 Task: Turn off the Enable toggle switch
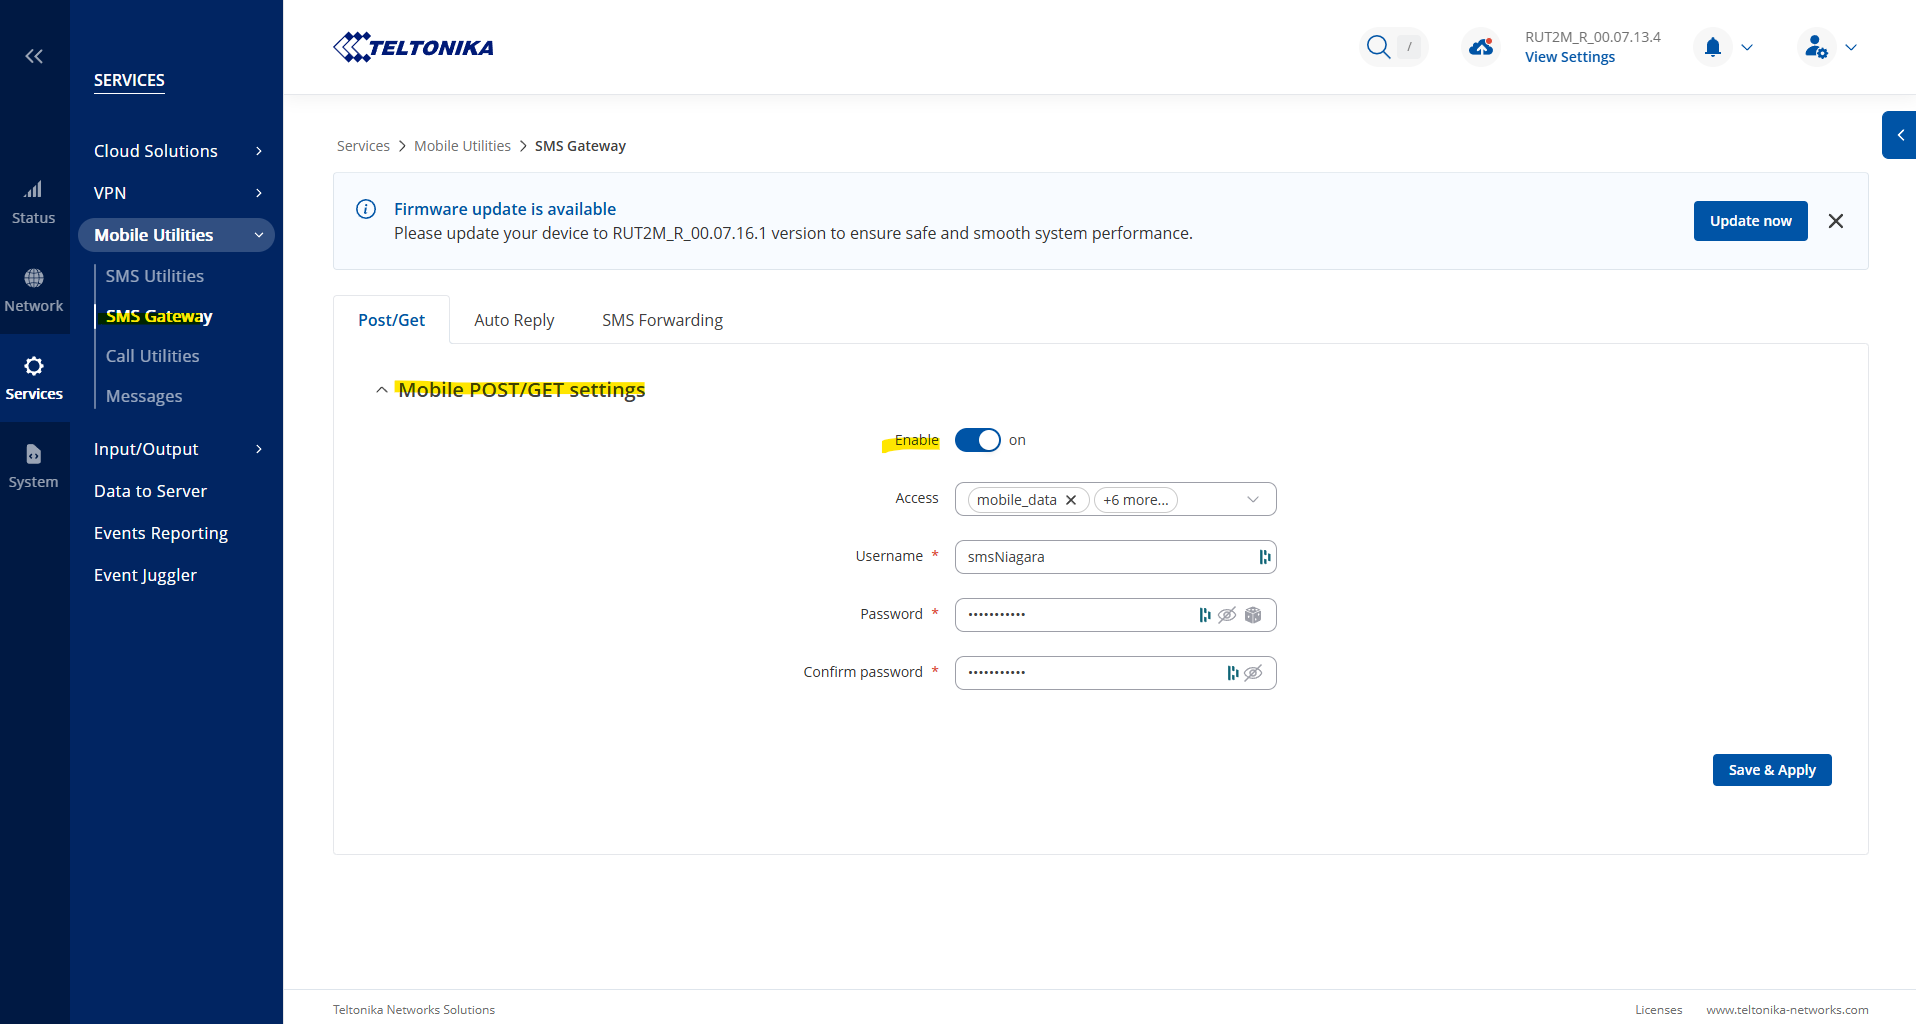click(x=977, y=440)
